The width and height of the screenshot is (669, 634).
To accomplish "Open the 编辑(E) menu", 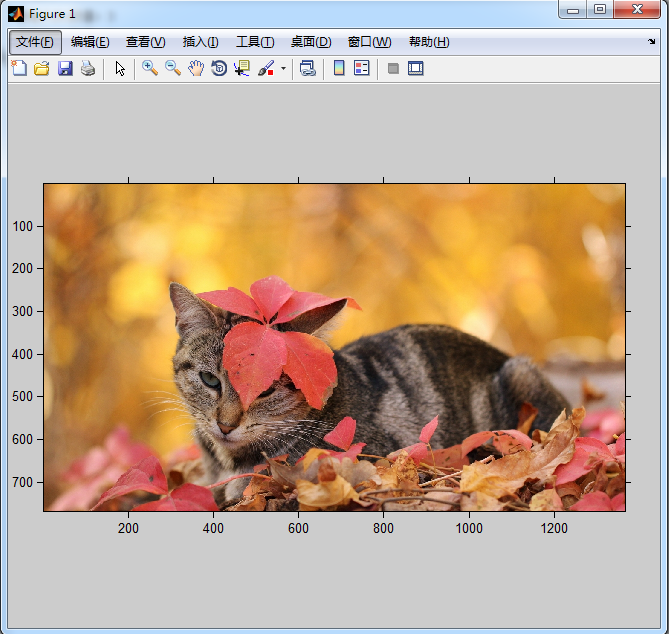I will (x=90, y=42).
